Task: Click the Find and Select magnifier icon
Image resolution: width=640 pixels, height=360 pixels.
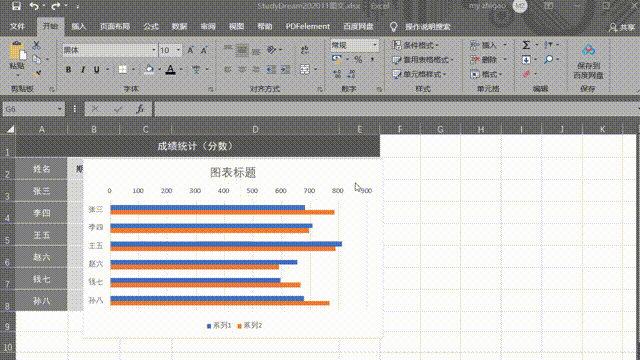Action: (x=549, y=60)
